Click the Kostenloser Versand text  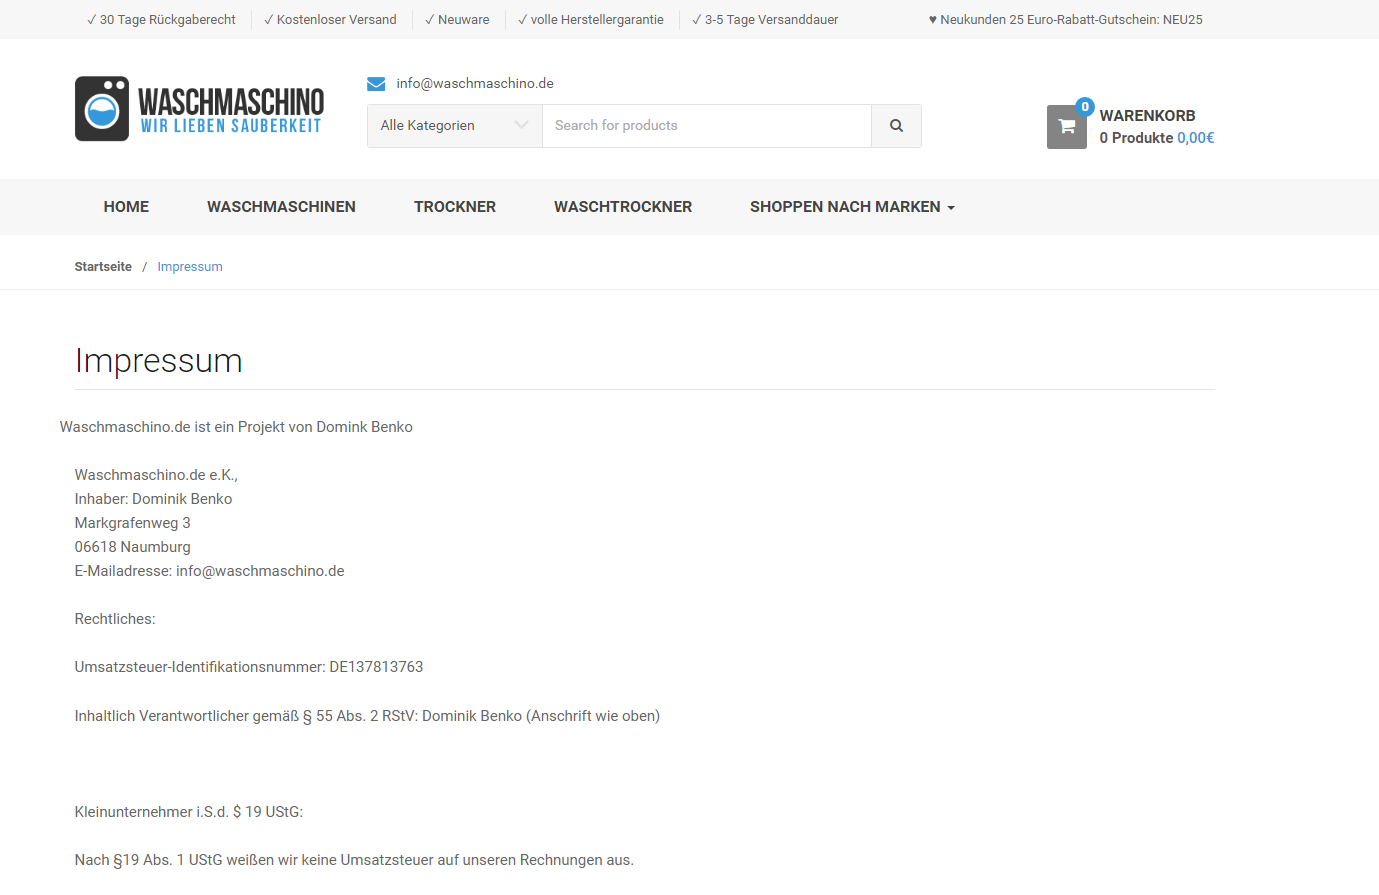(x=330, y=20)
